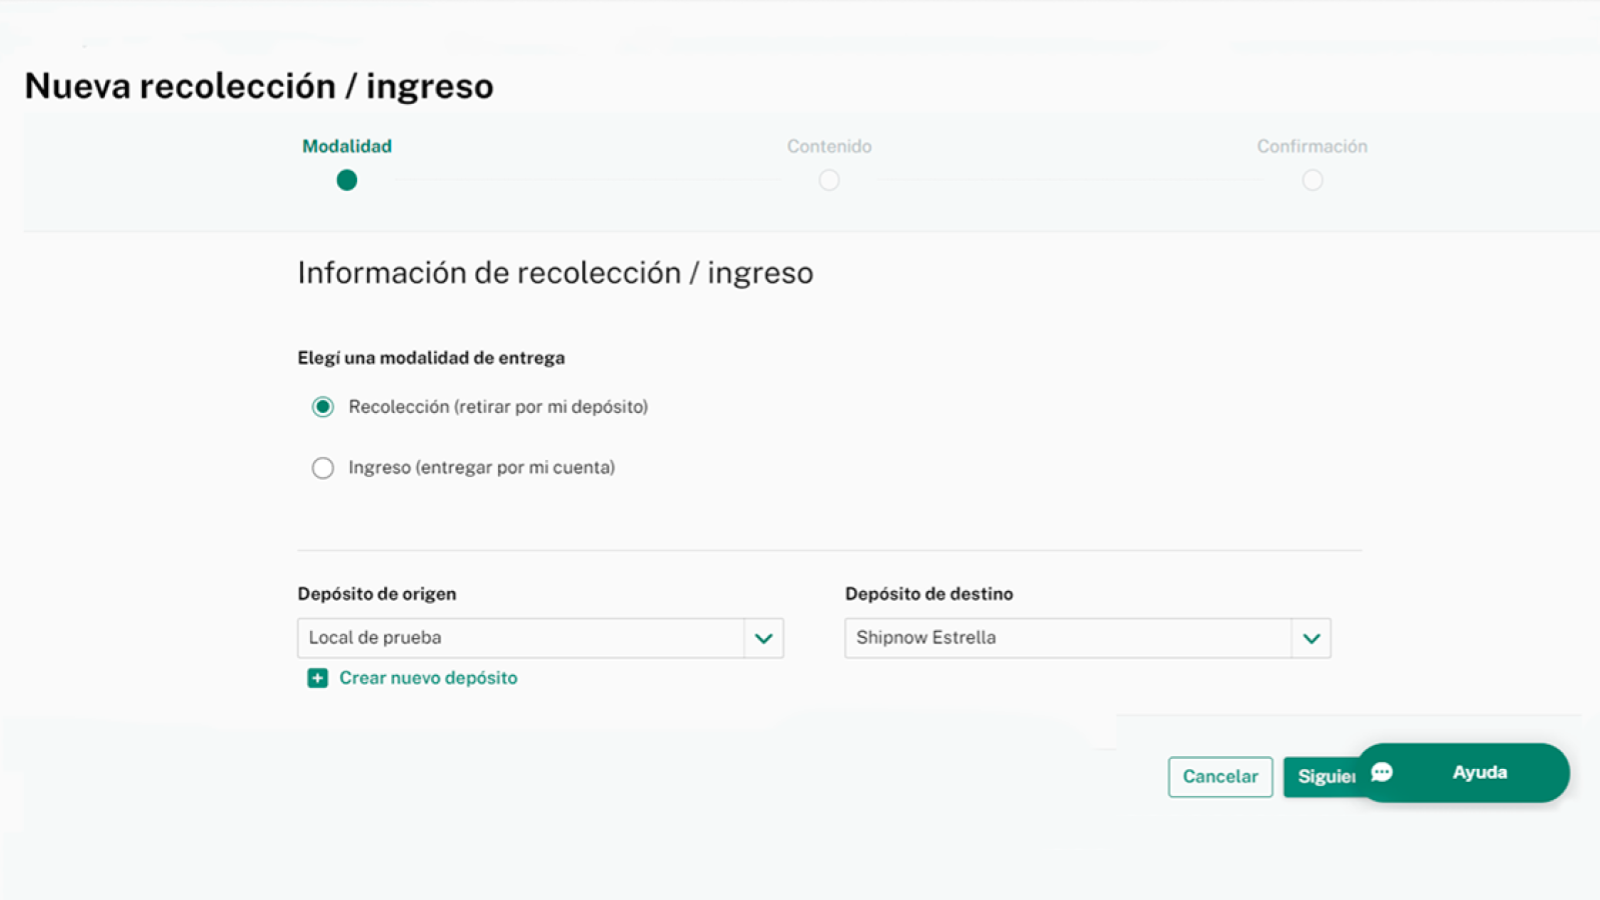Expand the dropdown showing Local de prueba

(540, 638)
